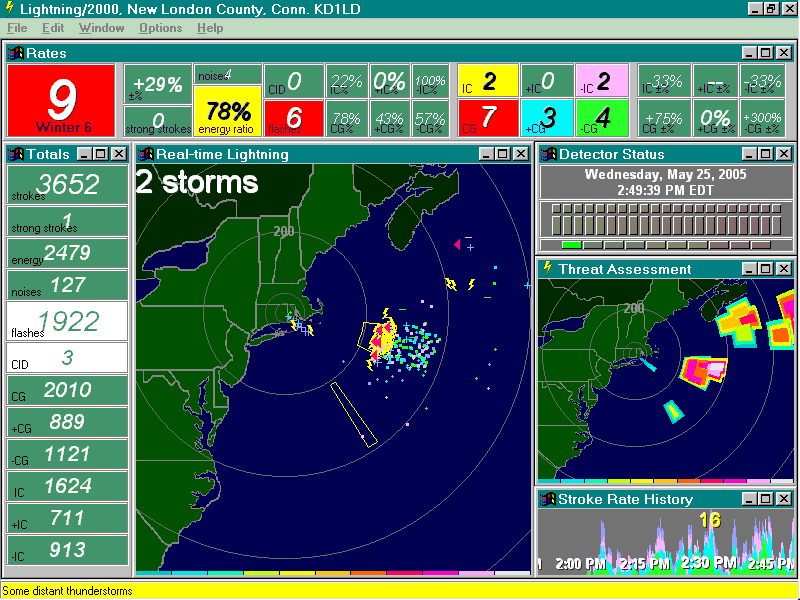
Task: Click the status bar message 'Some distant thunderstorms'
Action: [67, 591]
